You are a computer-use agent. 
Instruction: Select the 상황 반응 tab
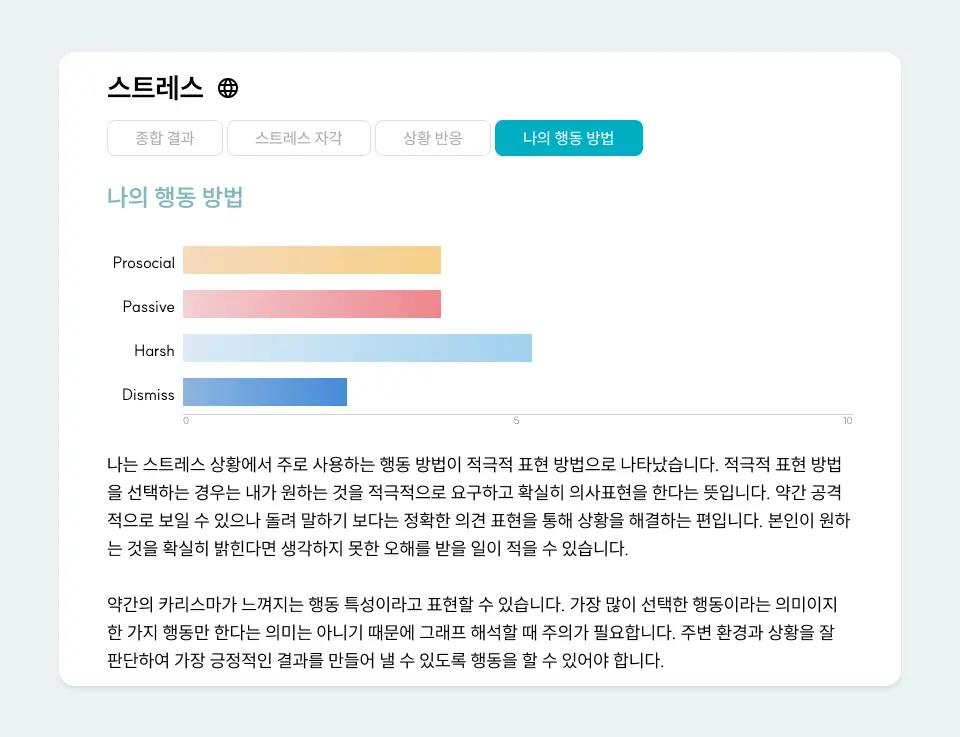coord(433,138)
